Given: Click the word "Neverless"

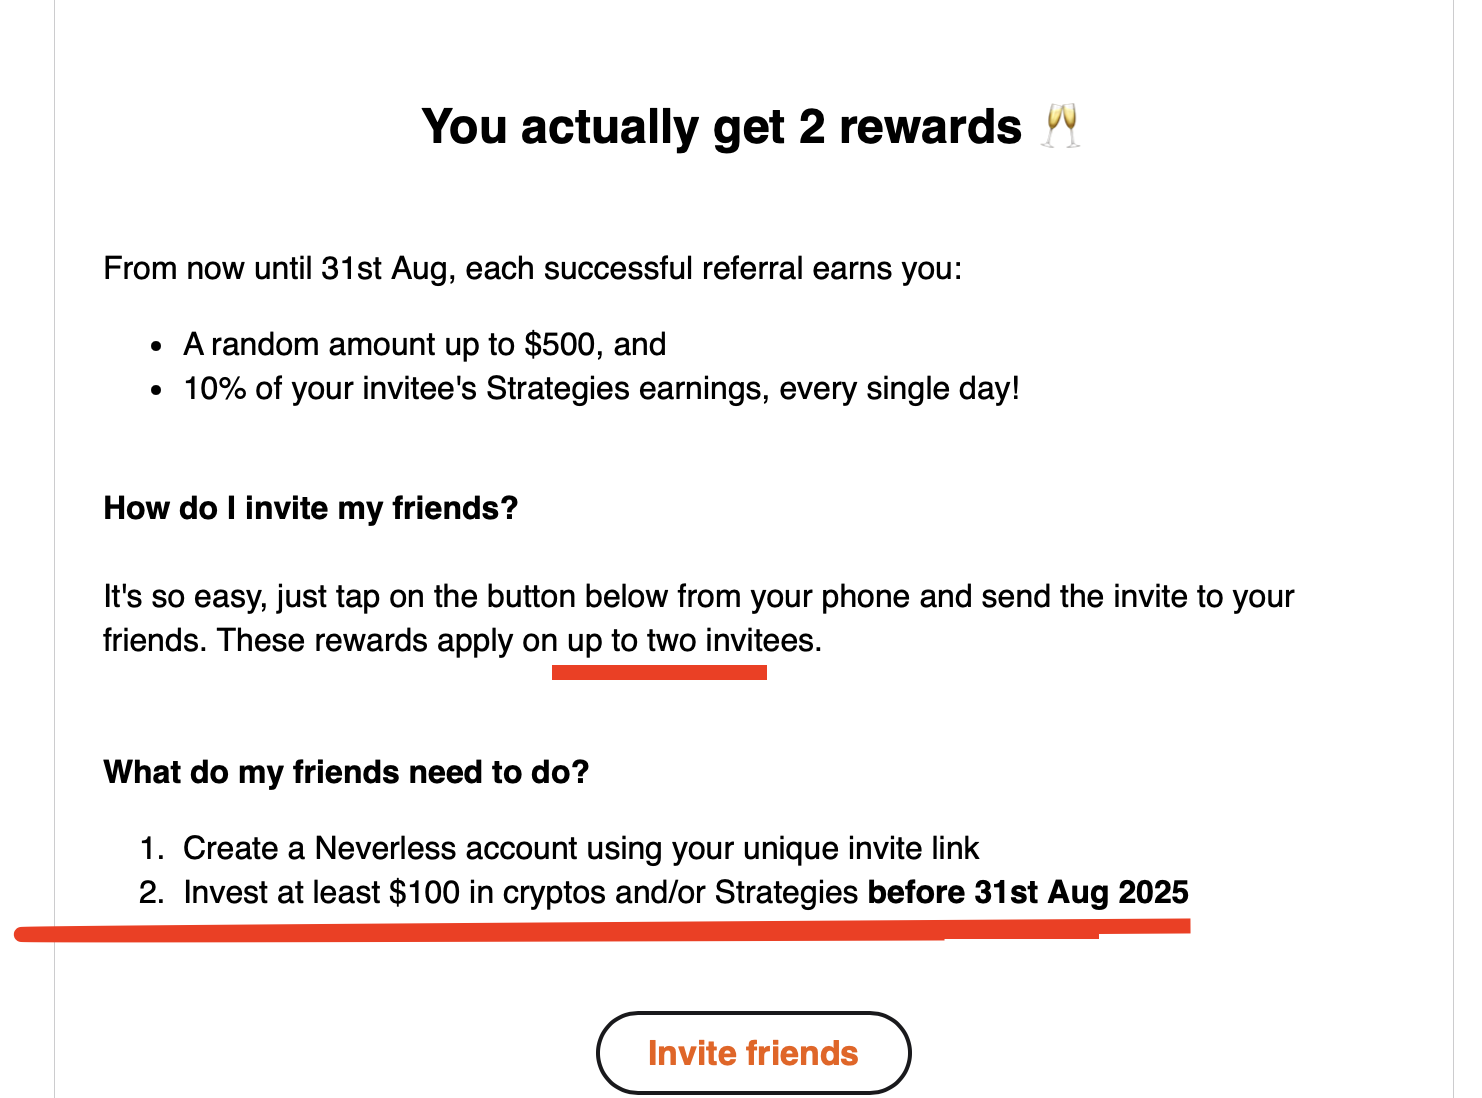Looking at the screenshot, I should (387, 849).
